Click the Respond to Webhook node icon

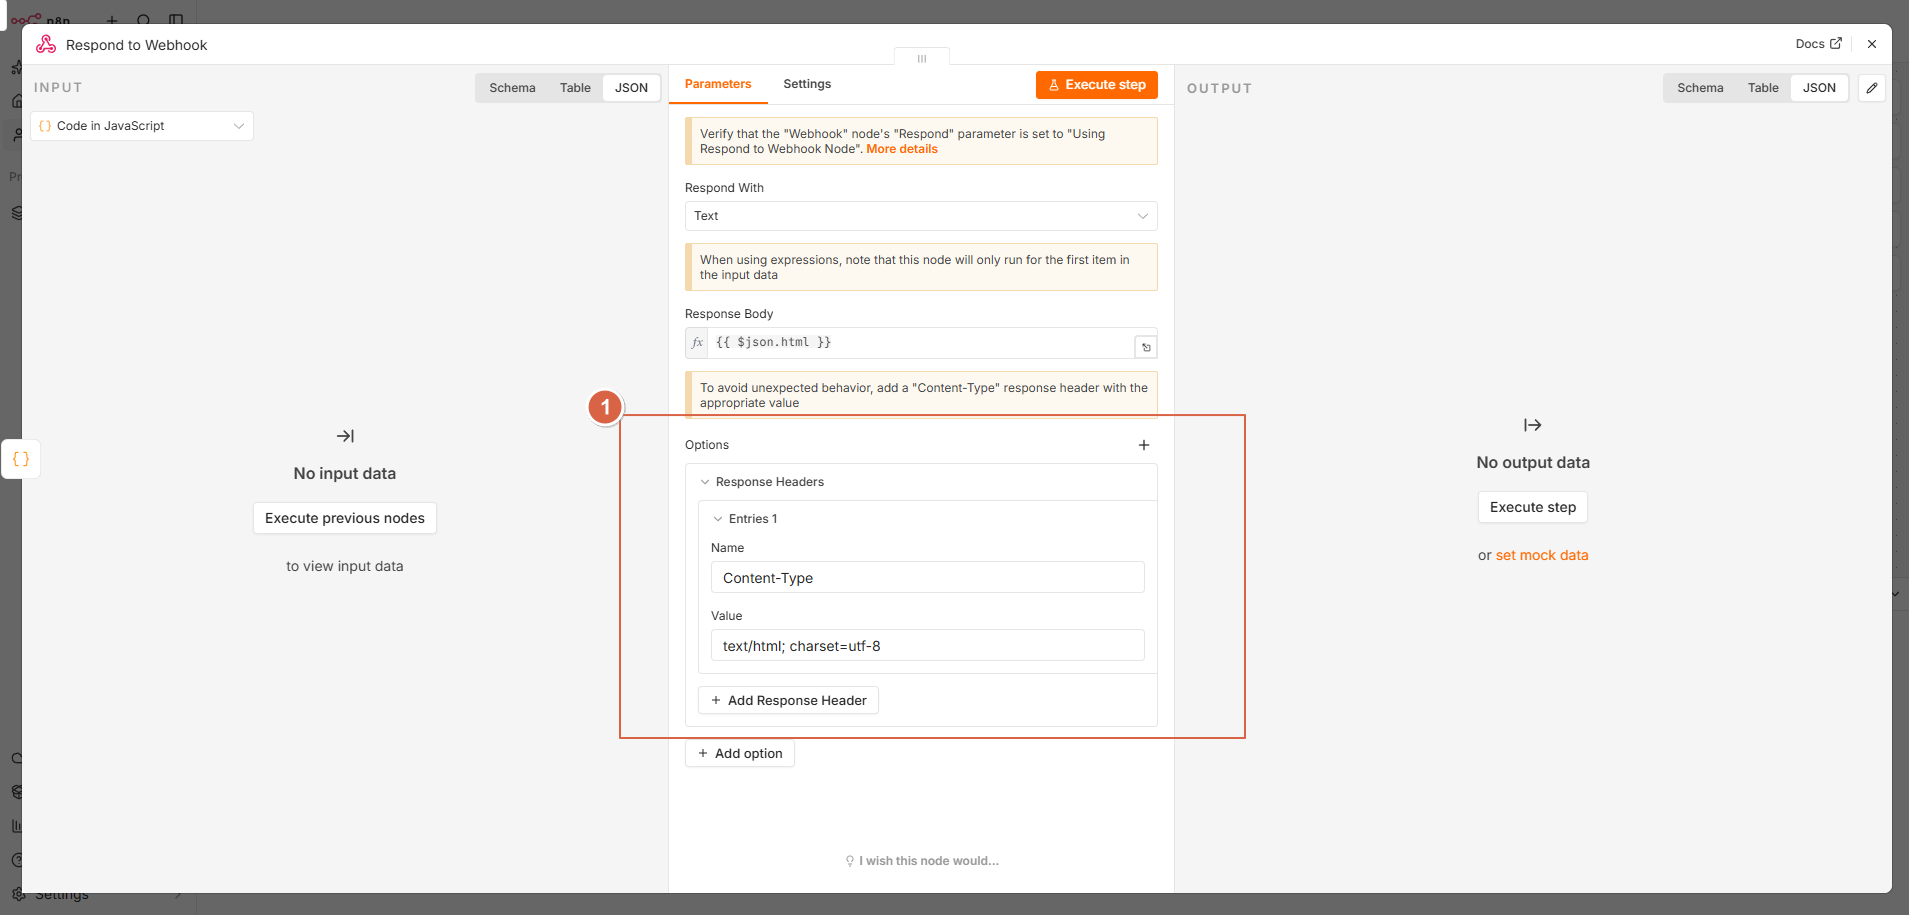tap(46, 44)
